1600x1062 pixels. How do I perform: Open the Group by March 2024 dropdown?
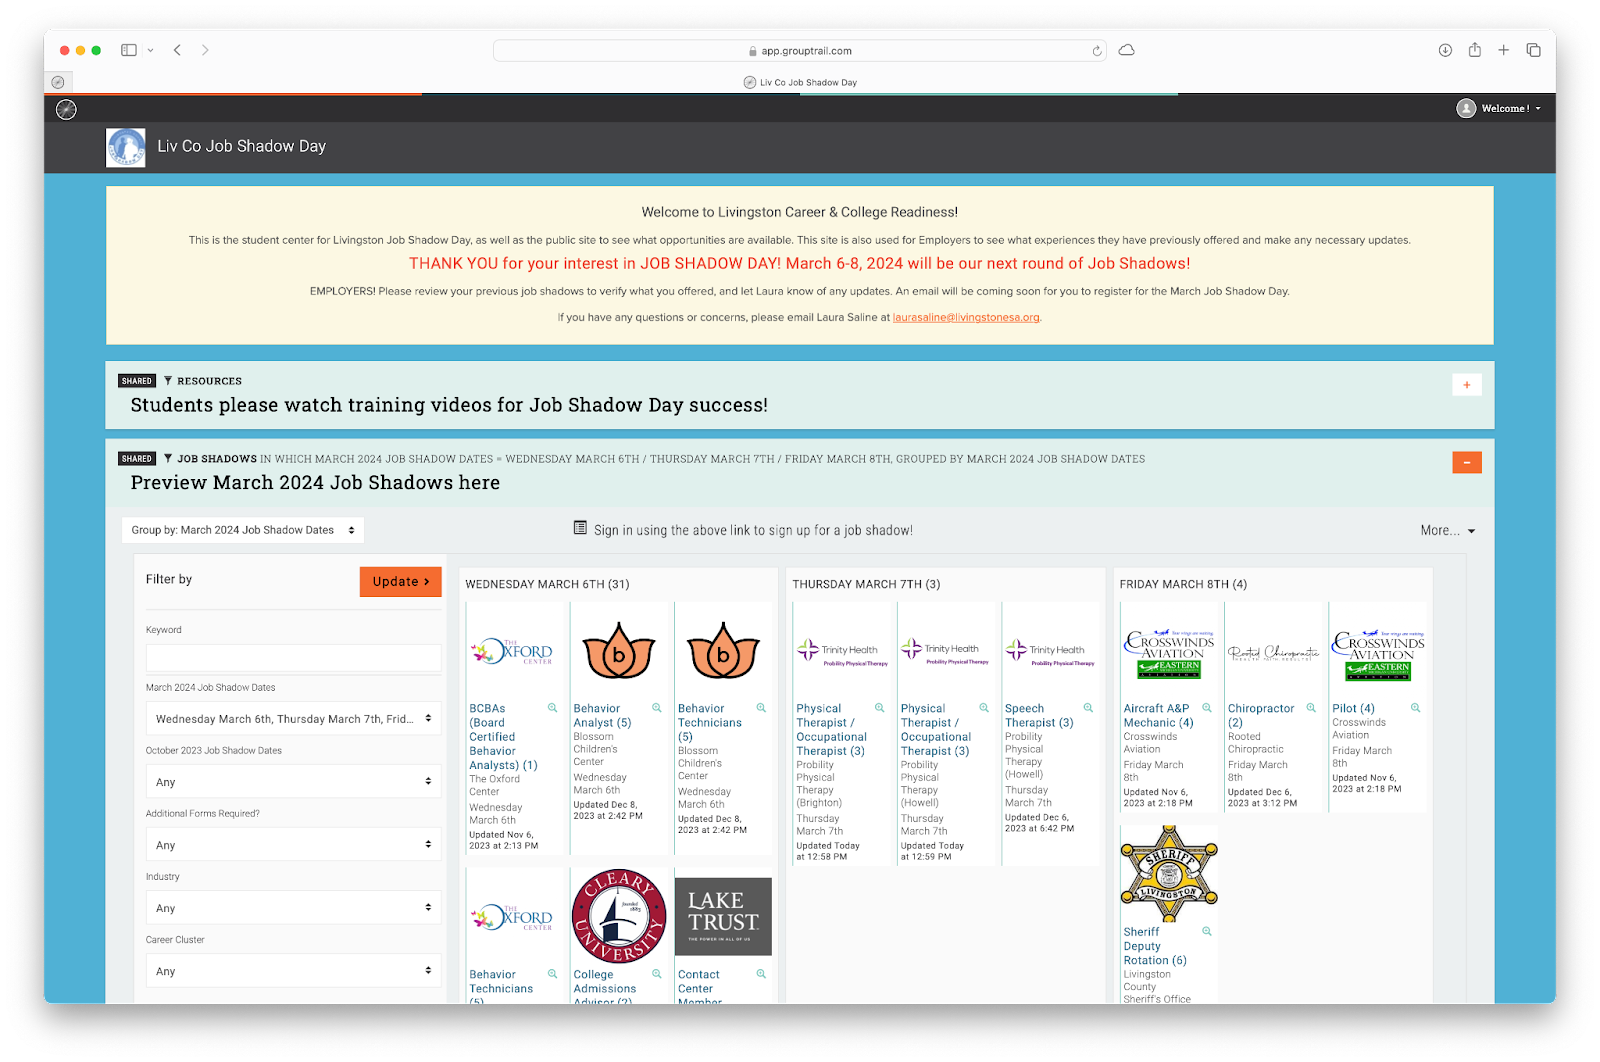tap(243, 530)
